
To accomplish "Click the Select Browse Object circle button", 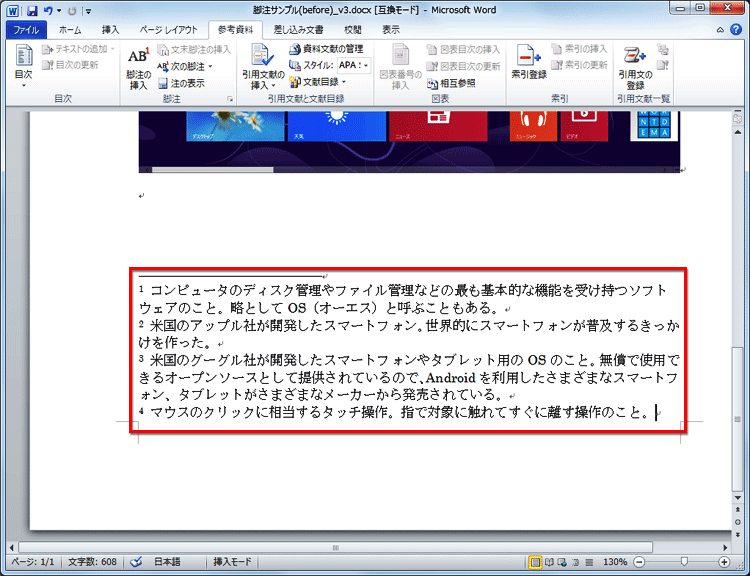I will pos(737,522).
